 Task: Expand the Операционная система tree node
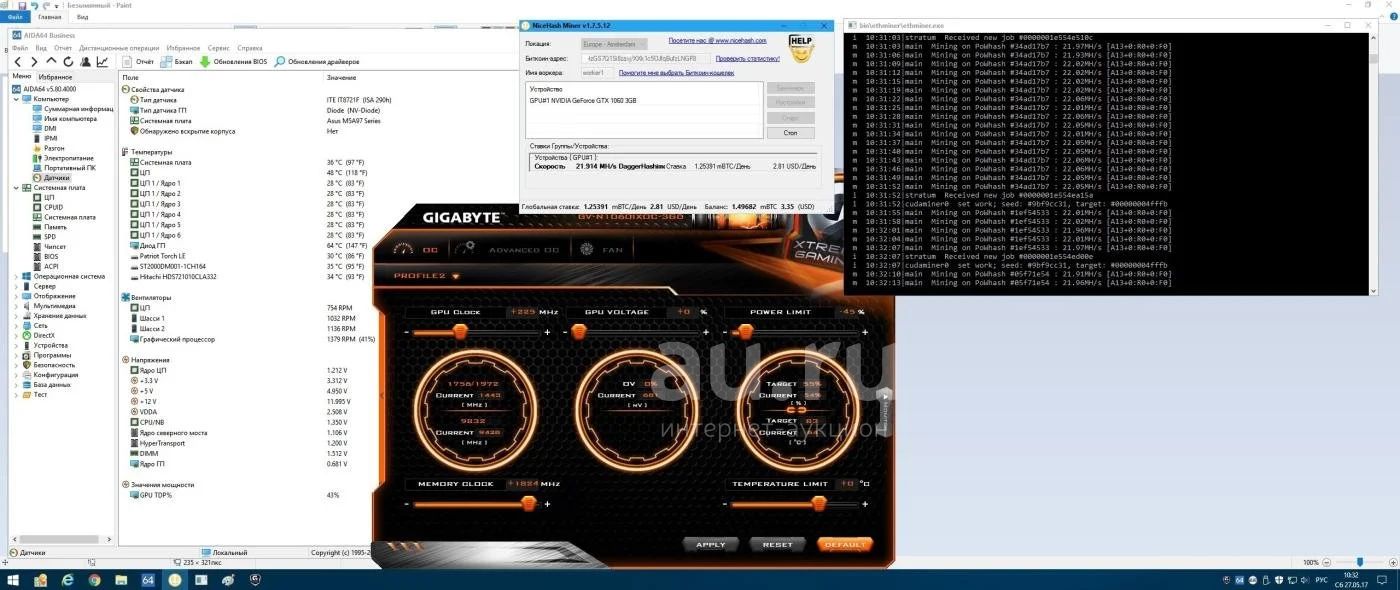[15, 276]
